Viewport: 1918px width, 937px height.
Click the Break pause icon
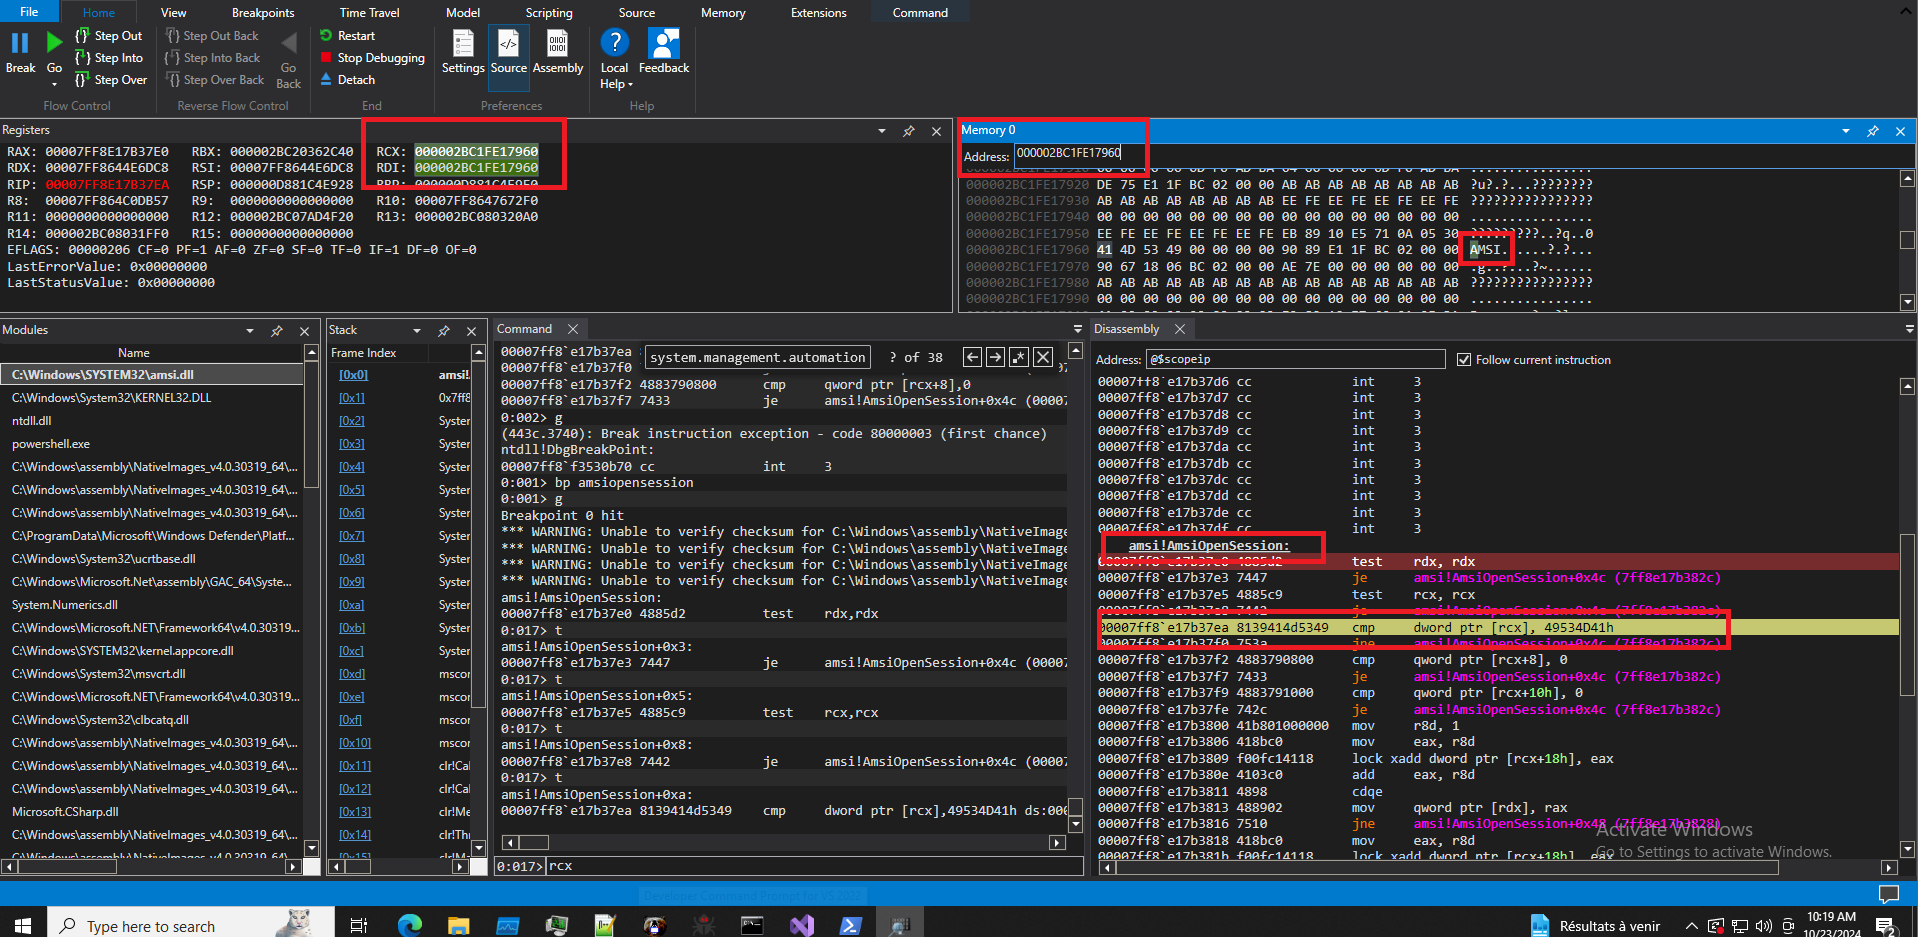coord(20,43)
